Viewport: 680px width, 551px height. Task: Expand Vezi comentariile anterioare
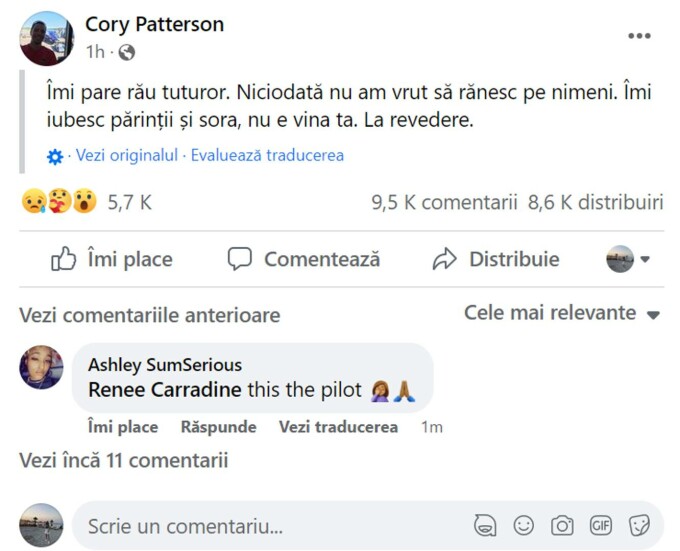tap(150, 315)
